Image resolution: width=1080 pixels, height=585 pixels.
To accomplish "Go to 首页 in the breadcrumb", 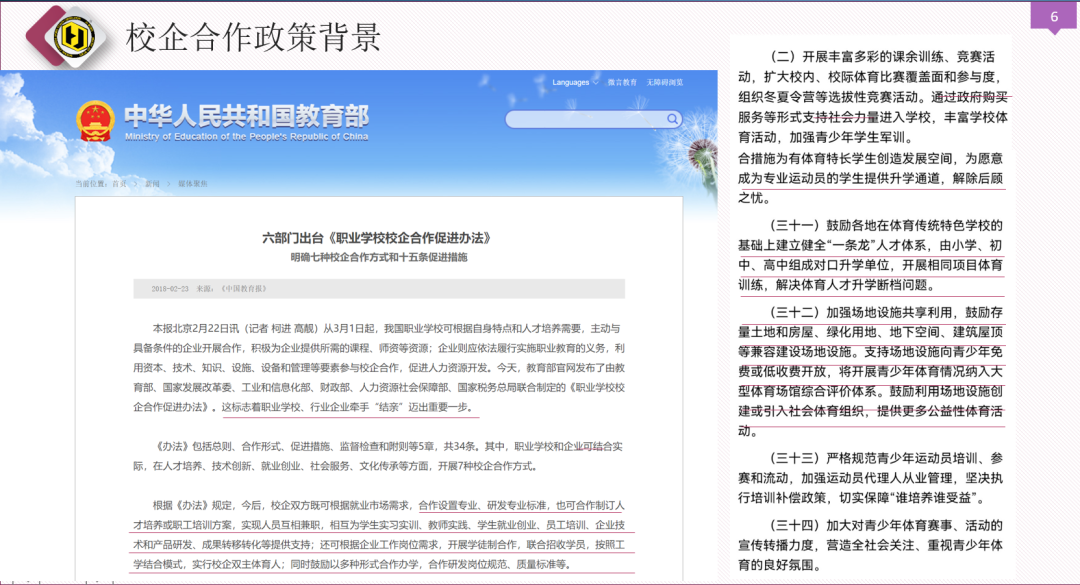I will 119,184.
